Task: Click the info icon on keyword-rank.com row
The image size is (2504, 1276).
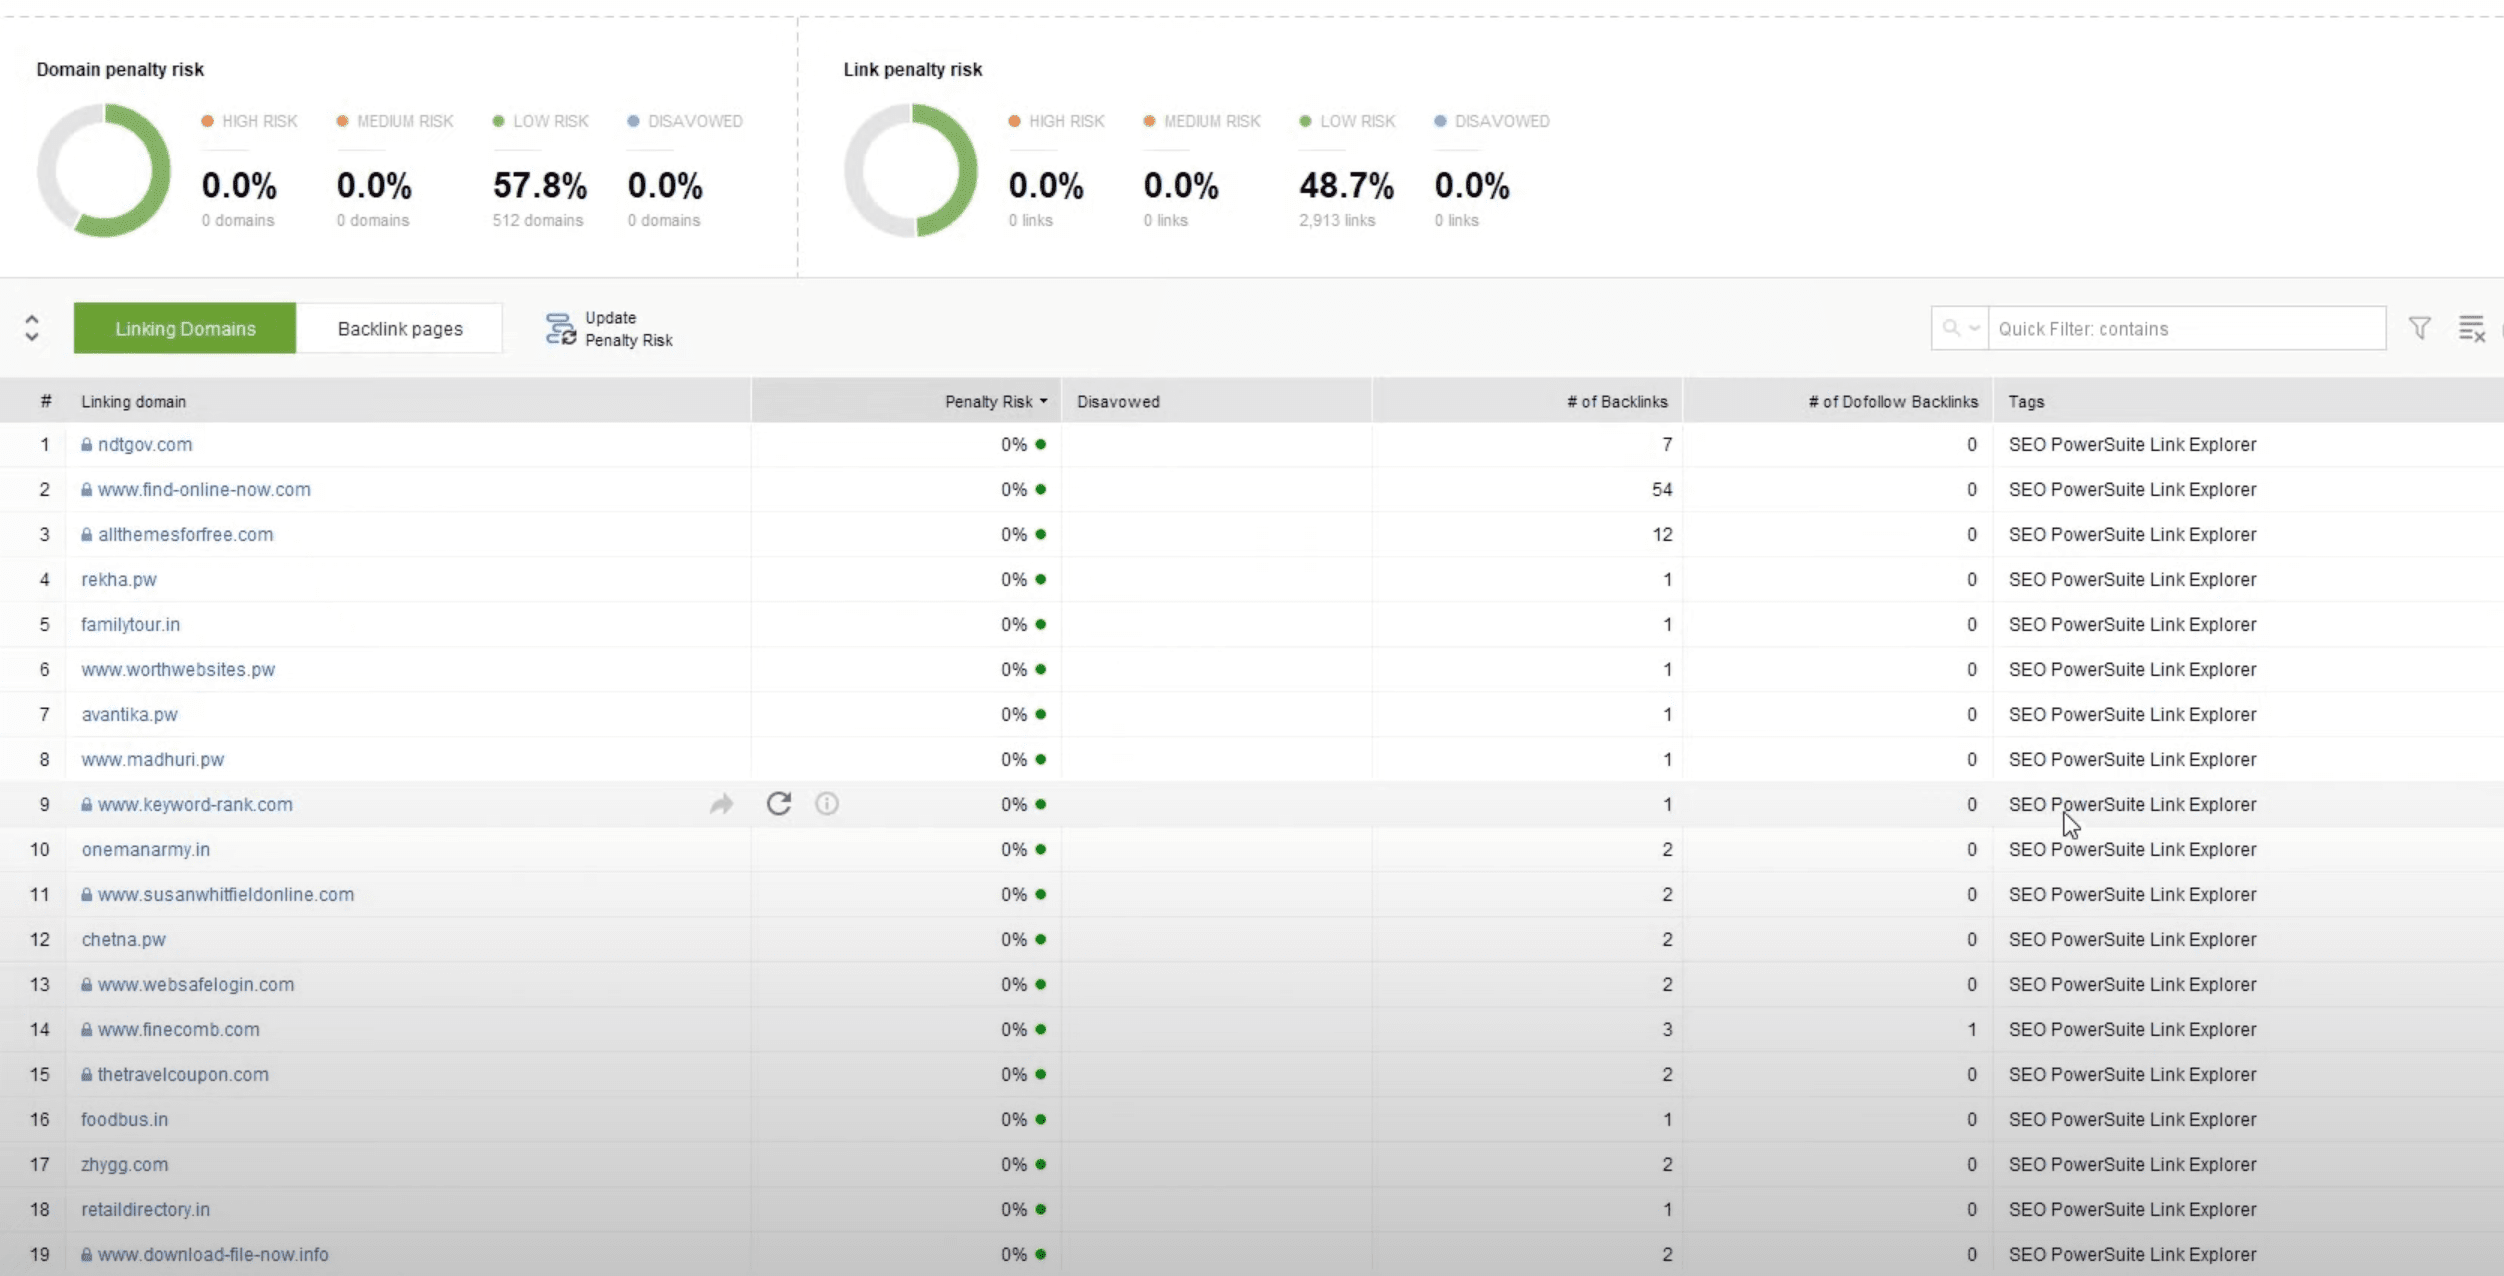Action: 828,804
